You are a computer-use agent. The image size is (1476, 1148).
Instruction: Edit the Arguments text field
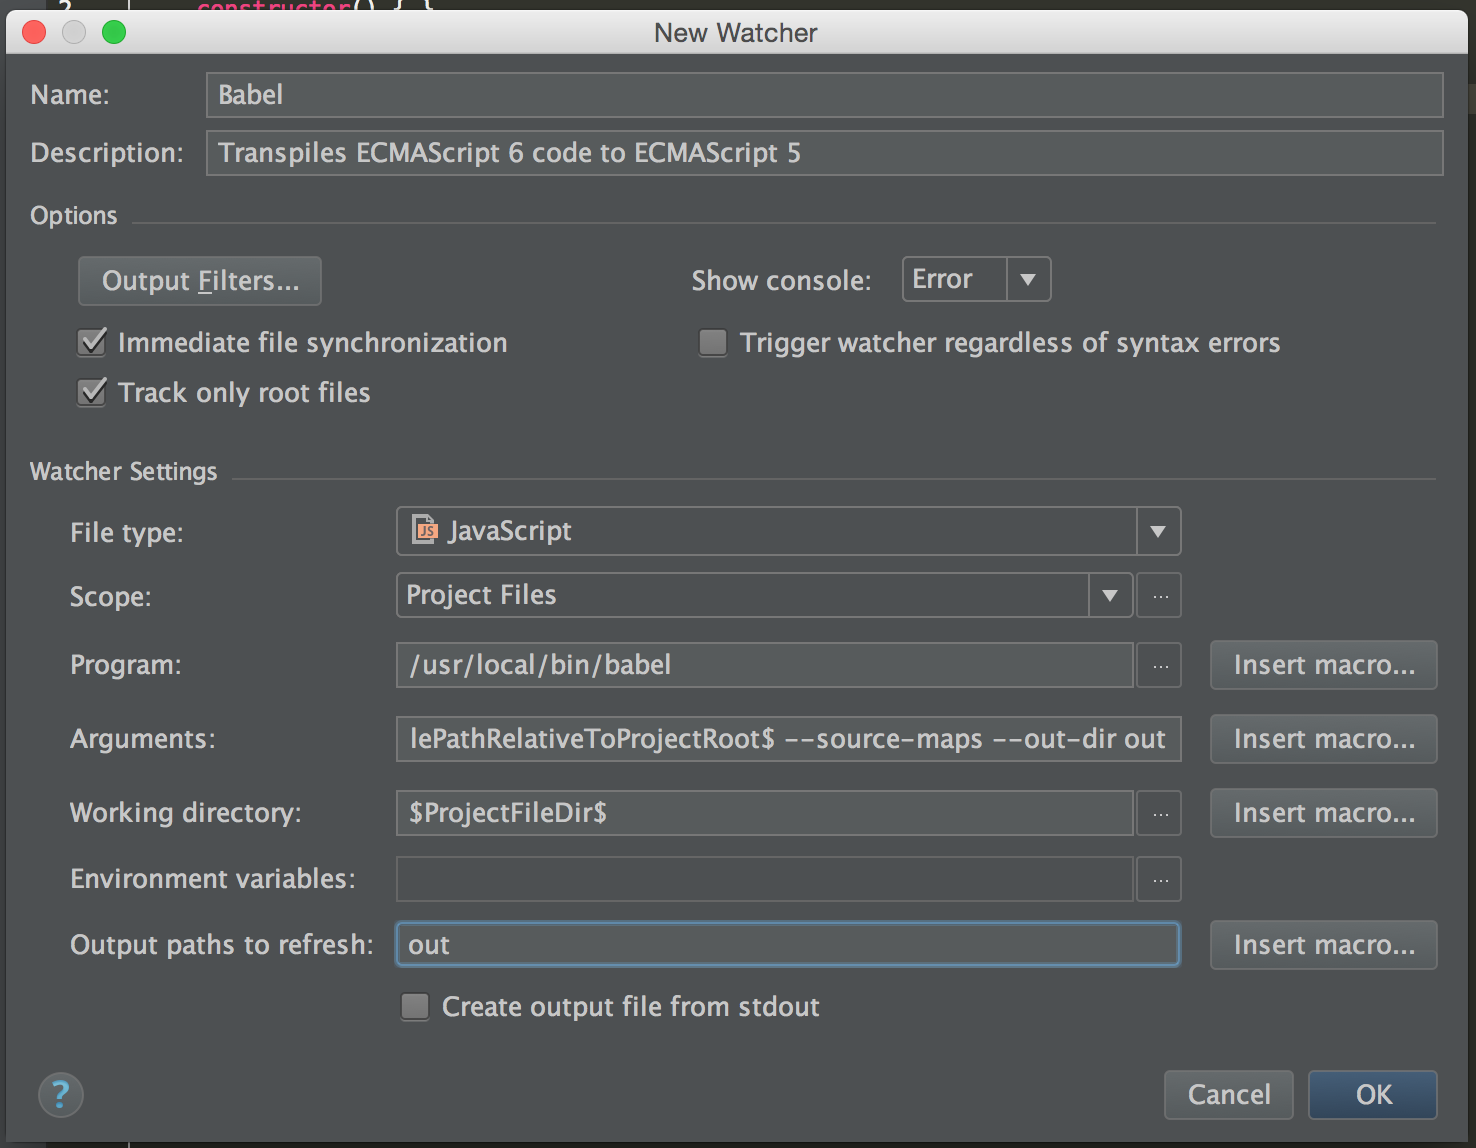(x=789, y=739)
